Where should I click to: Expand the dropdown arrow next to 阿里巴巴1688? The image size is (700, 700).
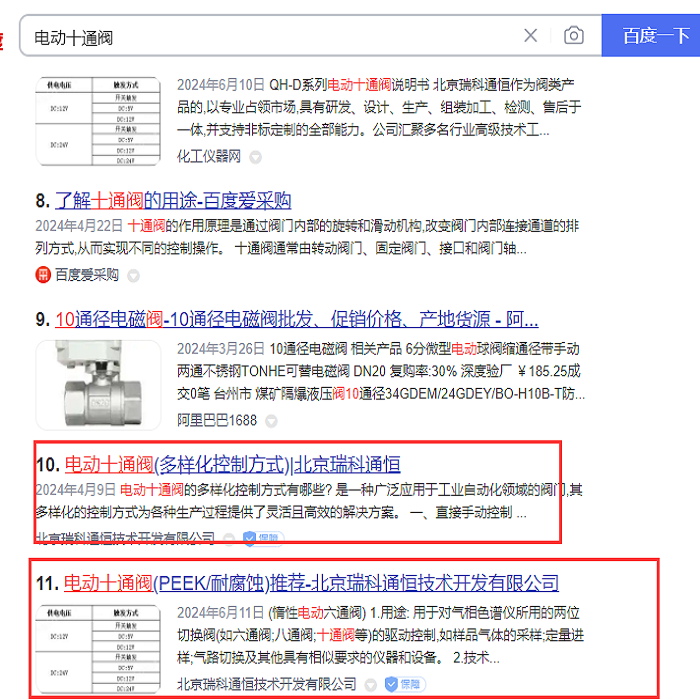(271, 421)
